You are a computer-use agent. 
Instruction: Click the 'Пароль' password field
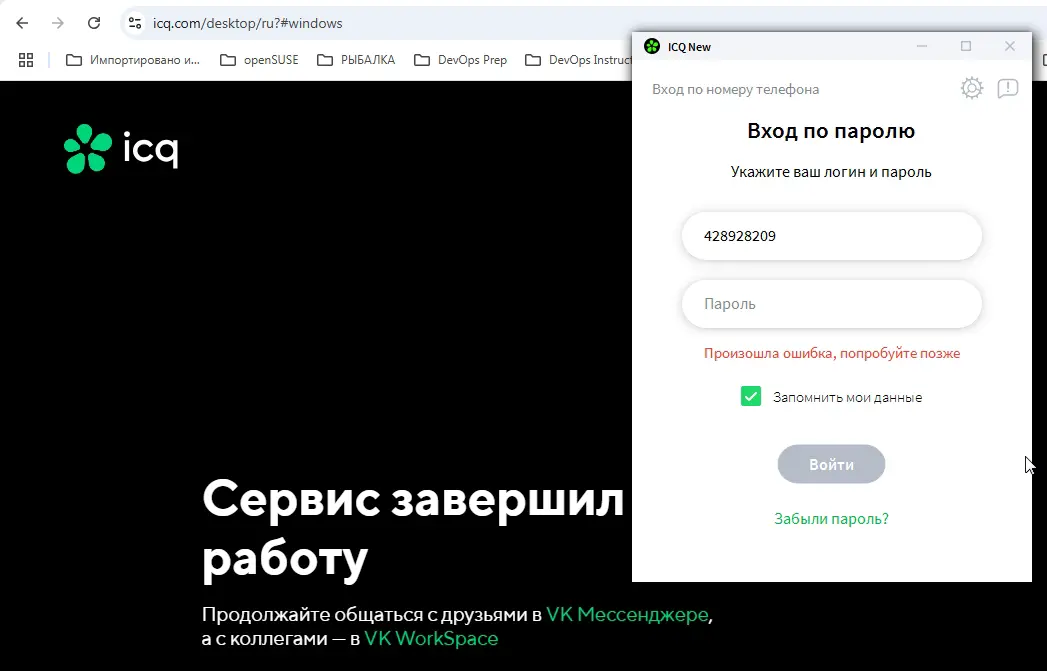coord(831,304)
